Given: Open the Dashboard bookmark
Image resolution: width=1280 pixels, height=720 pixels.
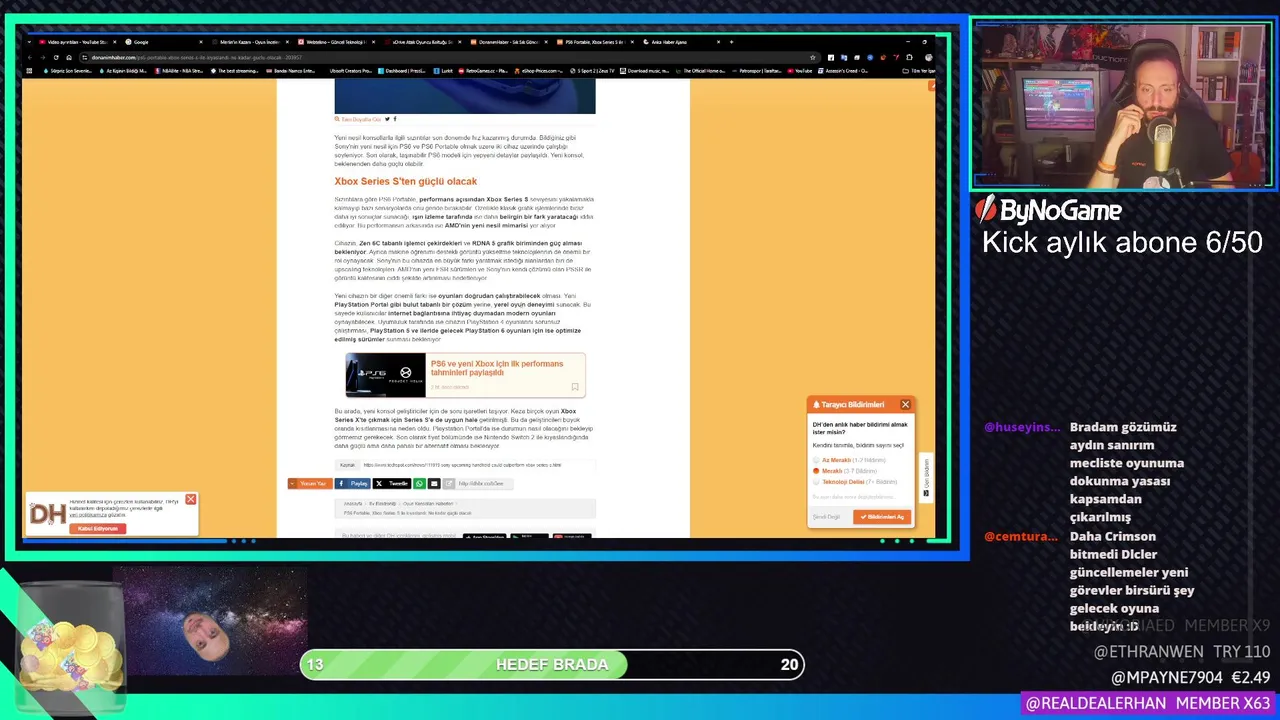Looking at the screenshot, I should (404, 71).
